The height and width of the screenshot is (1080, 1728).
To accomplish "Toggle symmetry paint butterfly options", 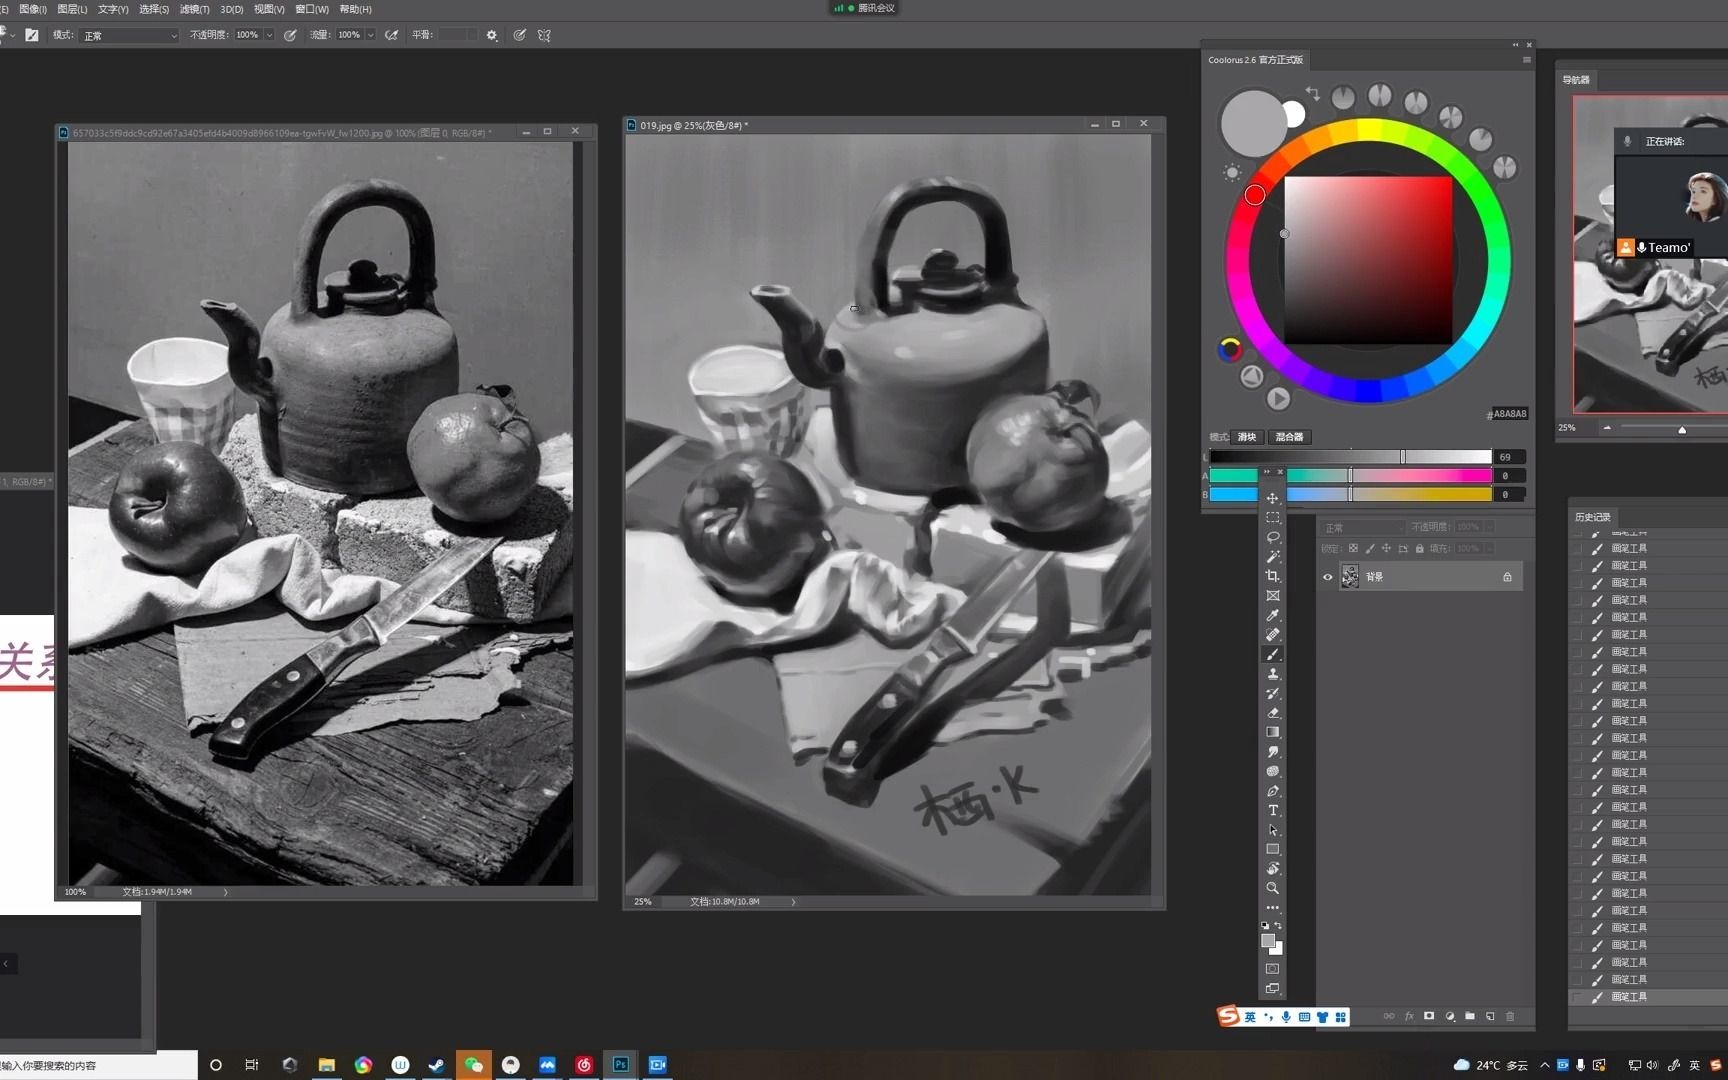I will [x=544, y=35].
